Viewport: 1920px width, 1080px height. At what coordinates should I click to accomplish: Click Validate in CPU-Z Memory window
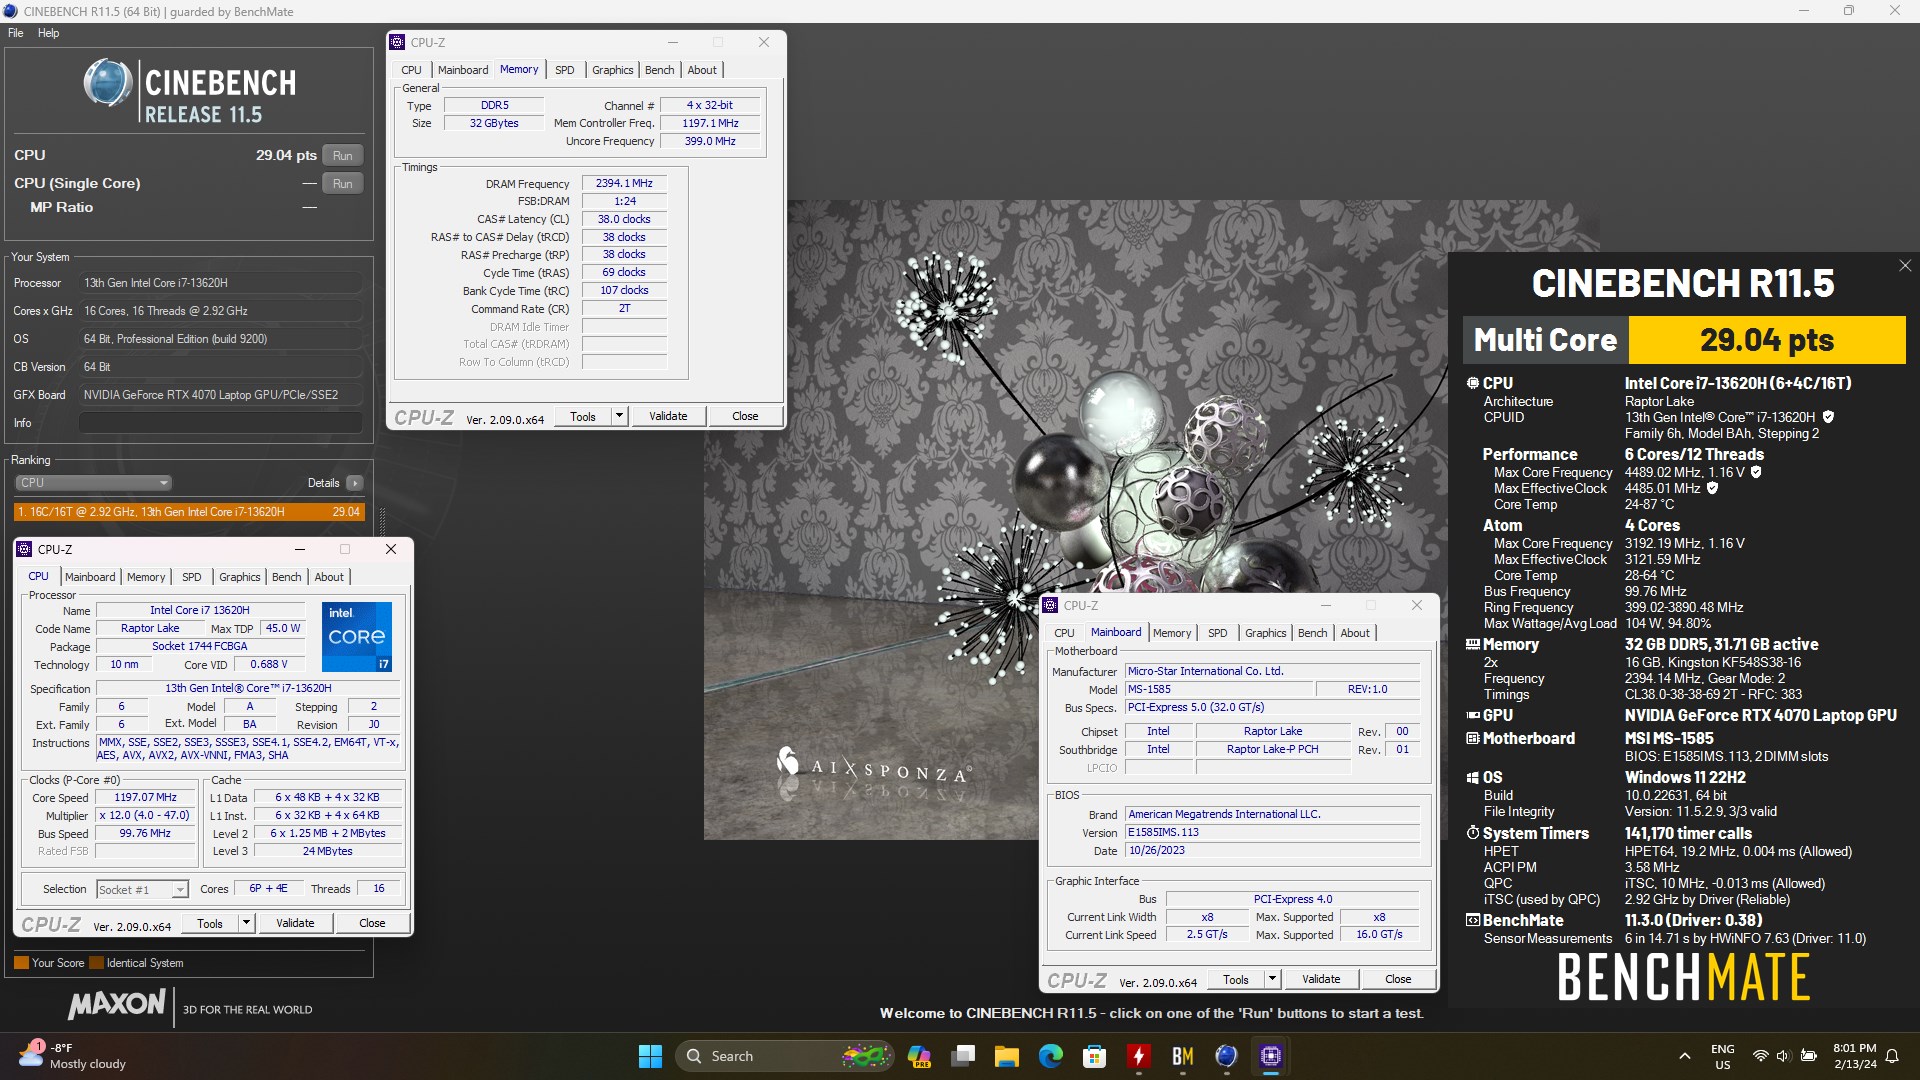click(668, 416)
